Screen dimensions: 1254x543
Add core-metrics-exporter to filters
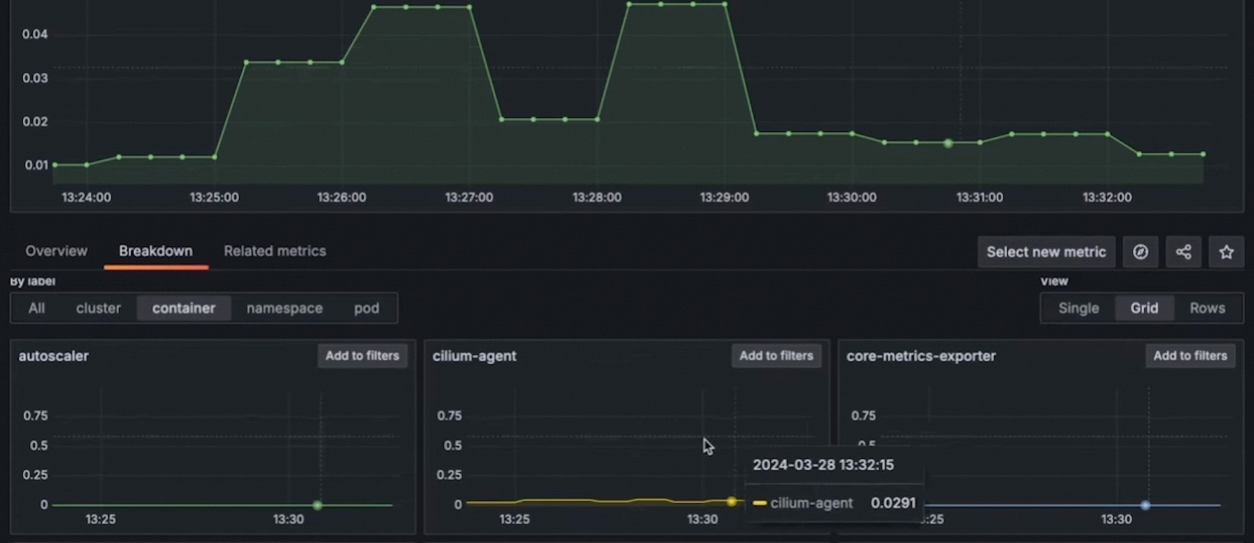click(x=1190, y=356)
